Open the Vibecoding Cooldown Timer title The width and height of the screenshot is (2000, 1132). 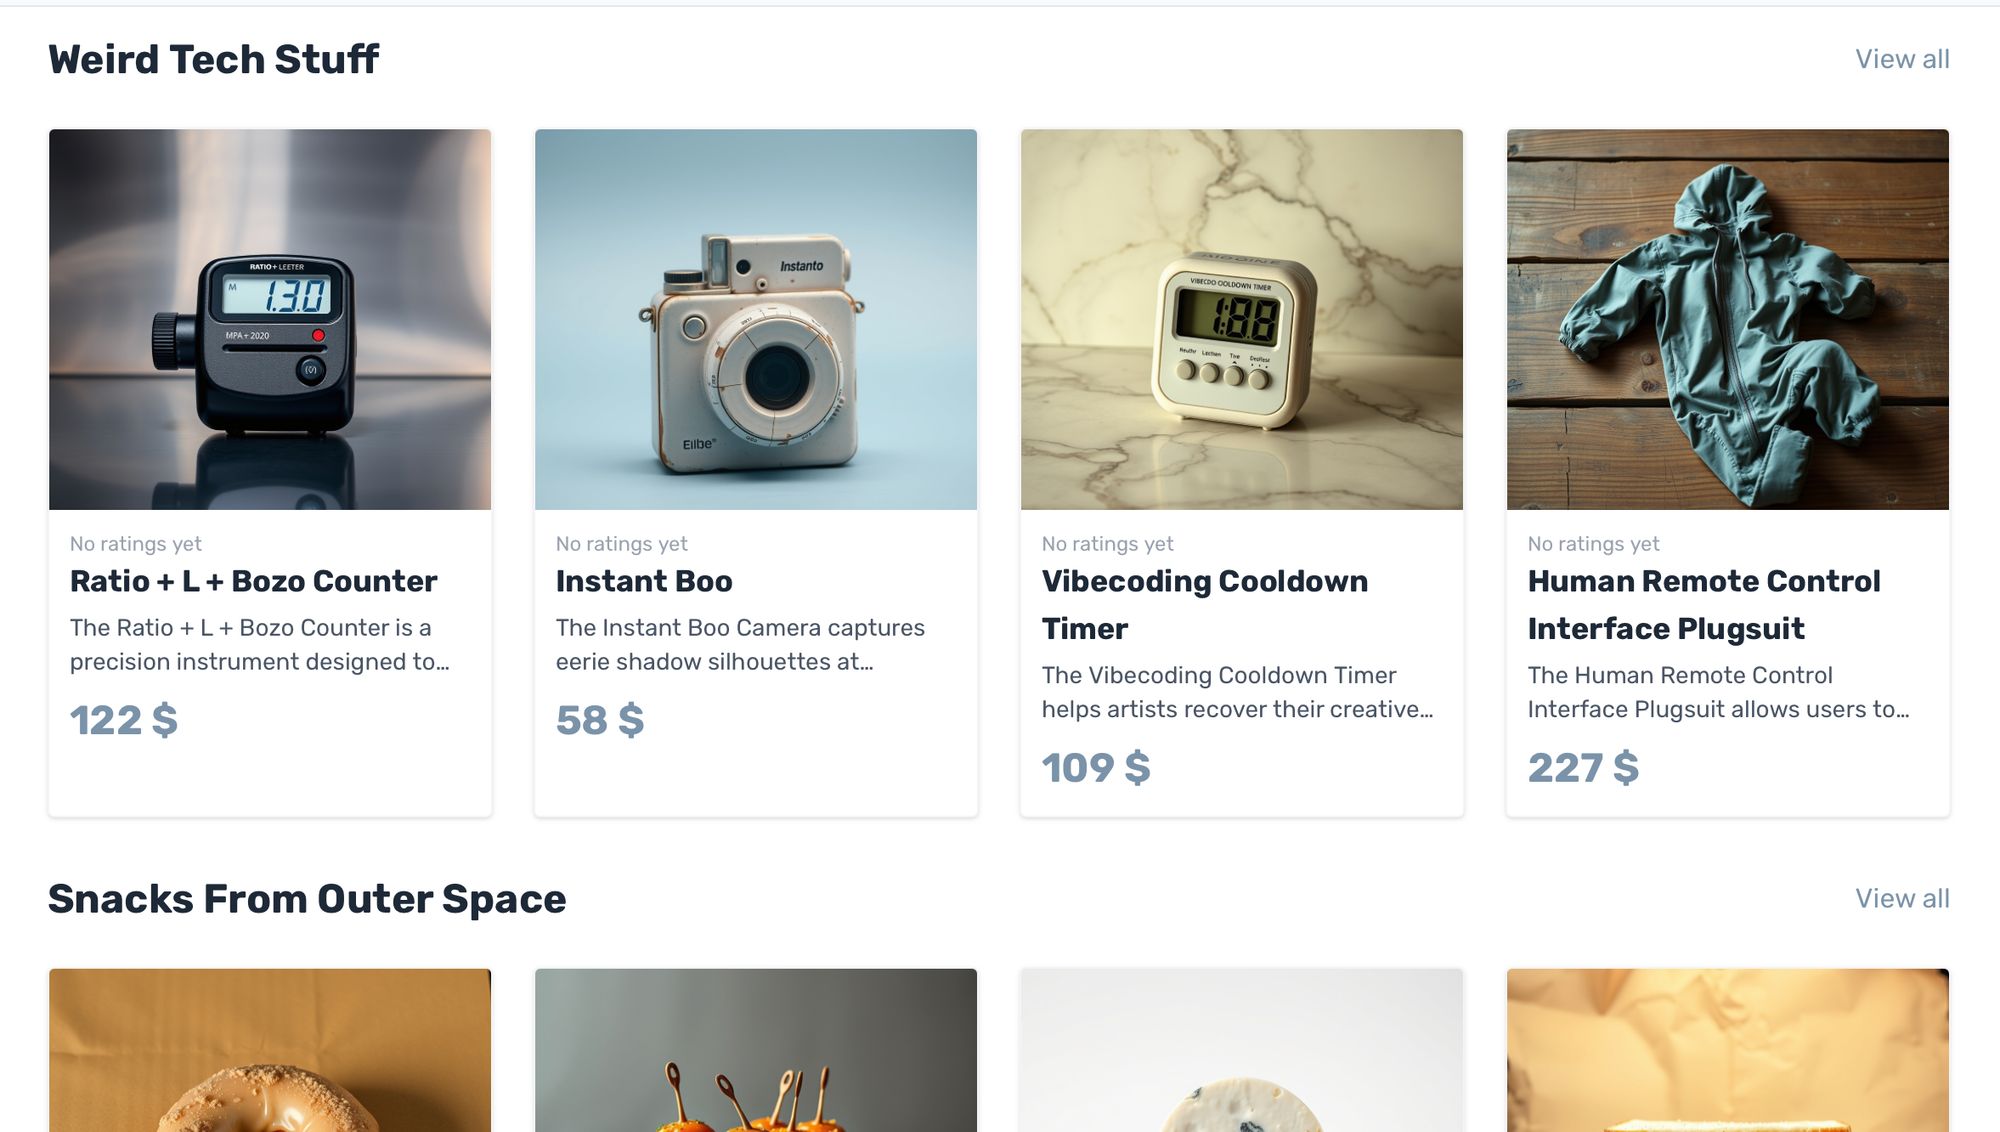[x=1205, y=605]
